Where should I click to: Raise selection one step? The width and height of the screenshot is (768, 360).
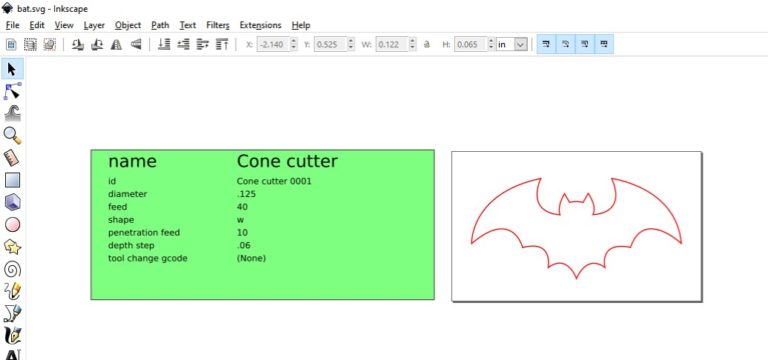coord(203,45)
